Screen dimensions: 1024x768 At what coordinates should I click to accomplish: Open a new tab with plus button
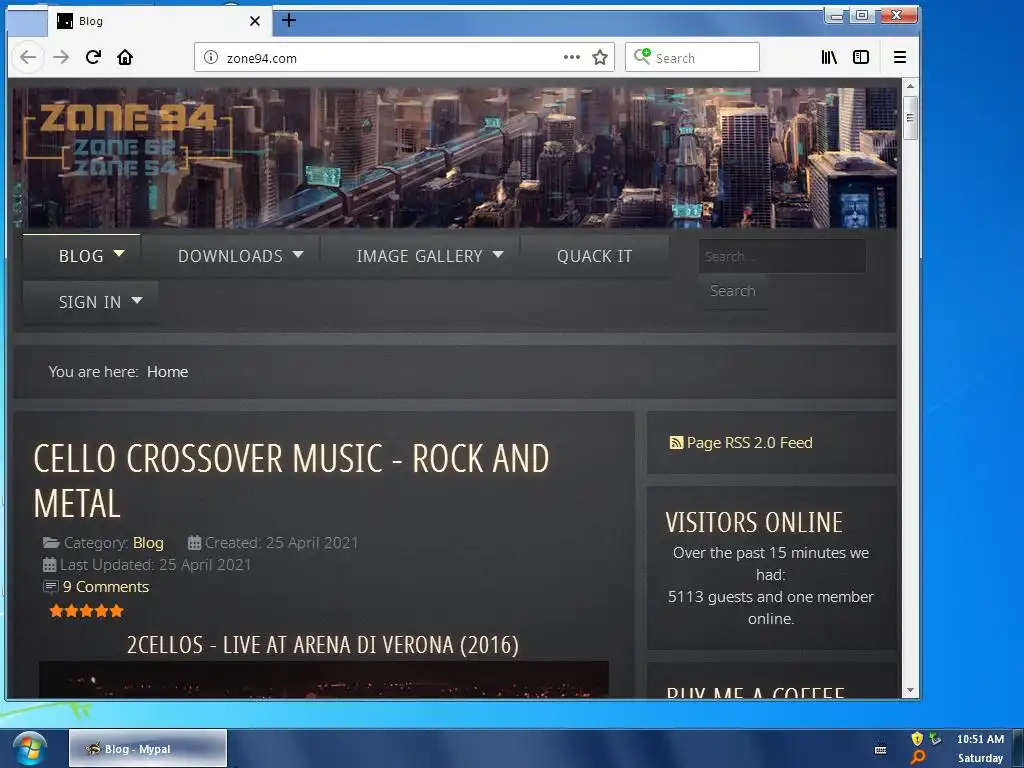click(289, 21)
